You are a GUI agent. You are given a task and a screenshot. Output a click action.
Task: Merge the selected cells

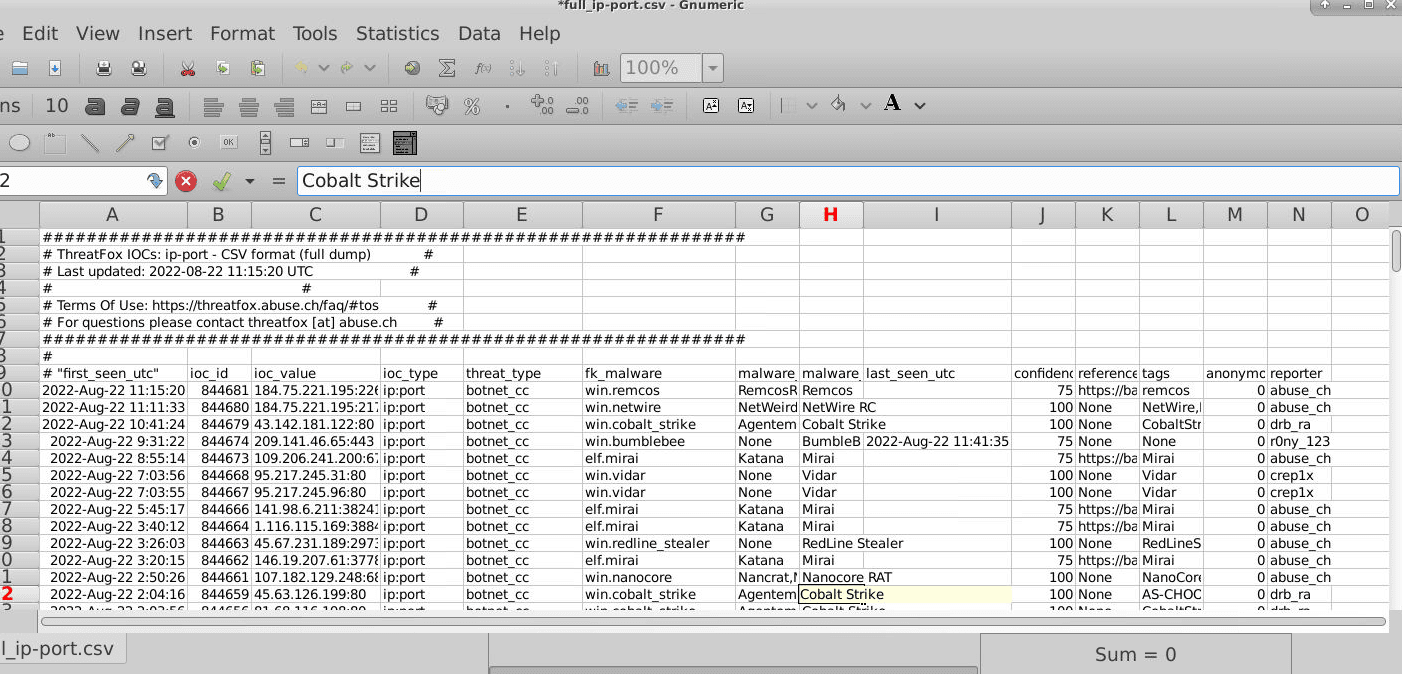(354, 105)
